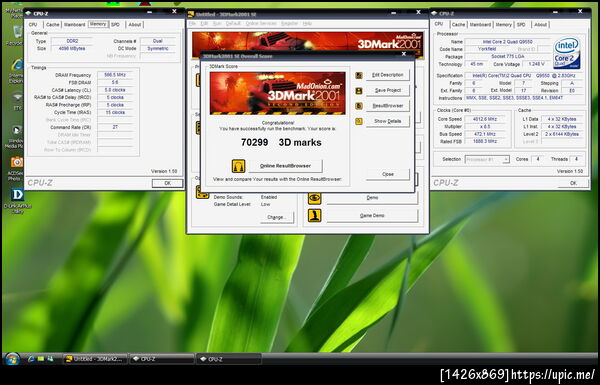The width and height of the screenshot is (600, 385).
Task: Click the Rated FSB value in right CPU-Z
Action: click(x=485, y=142)
